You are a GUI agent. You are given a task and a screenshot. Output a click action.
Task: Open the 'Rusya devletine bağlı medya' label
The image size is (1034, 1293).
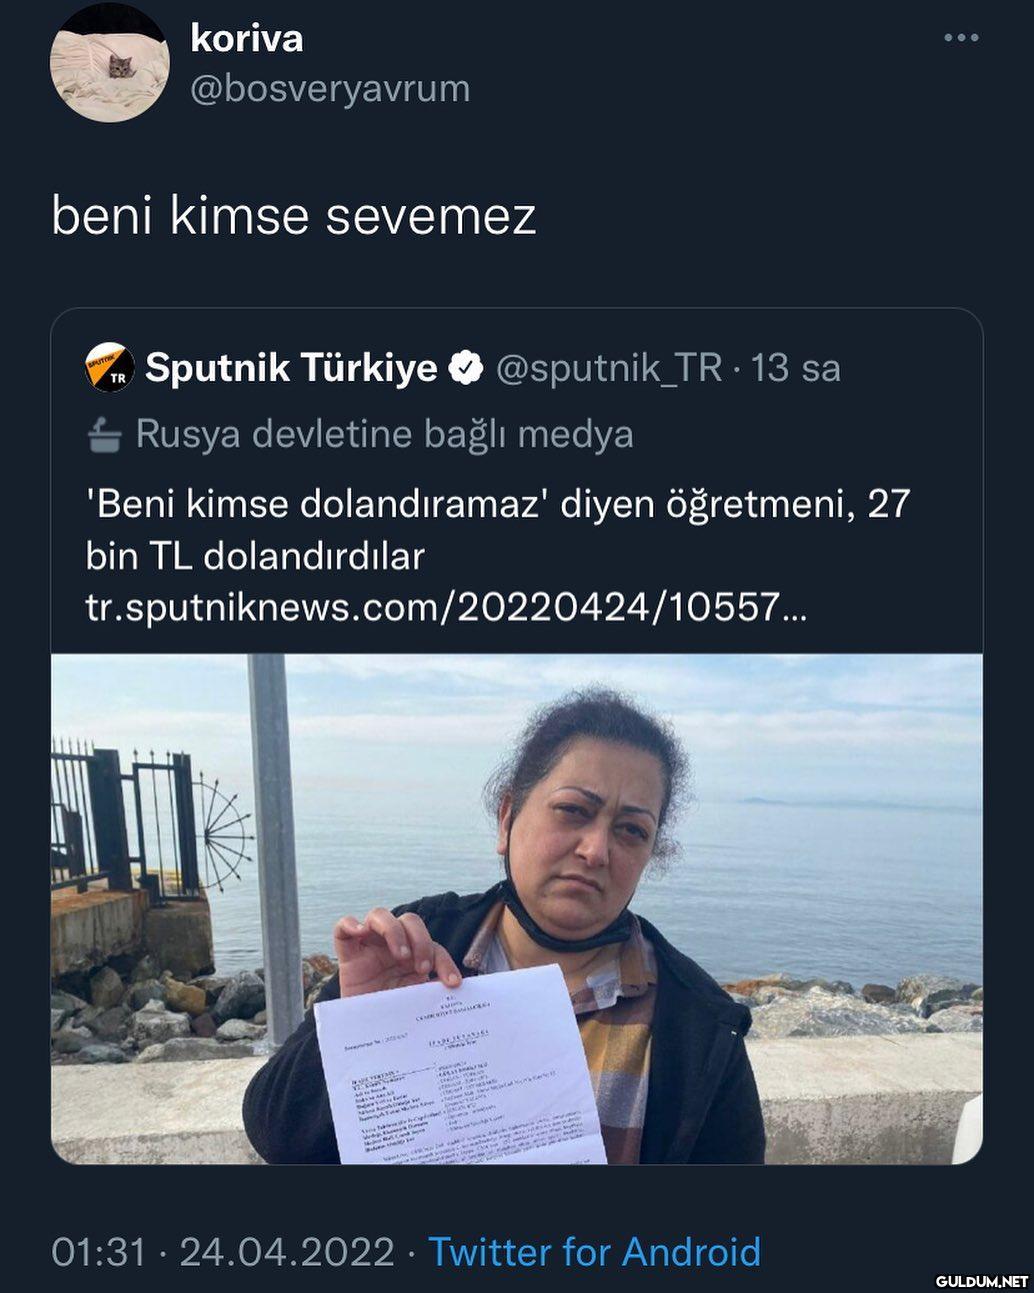point(384,434)
